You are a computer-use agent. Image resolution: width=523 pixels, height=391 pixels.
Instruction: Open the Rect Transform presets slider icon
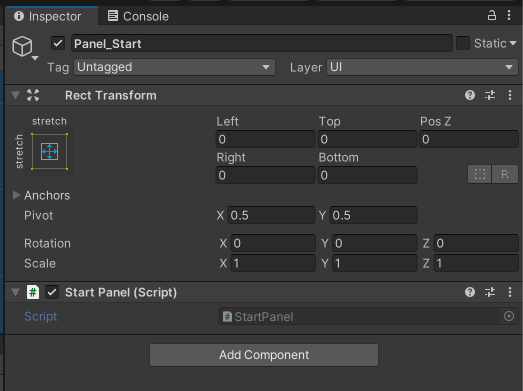(490, 95)
